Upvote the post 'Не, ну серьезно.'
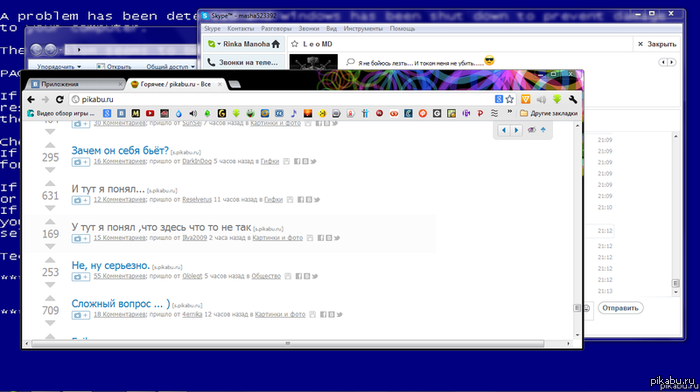The width and height of the screenshot is (700, 392). [x=50, y=260]
